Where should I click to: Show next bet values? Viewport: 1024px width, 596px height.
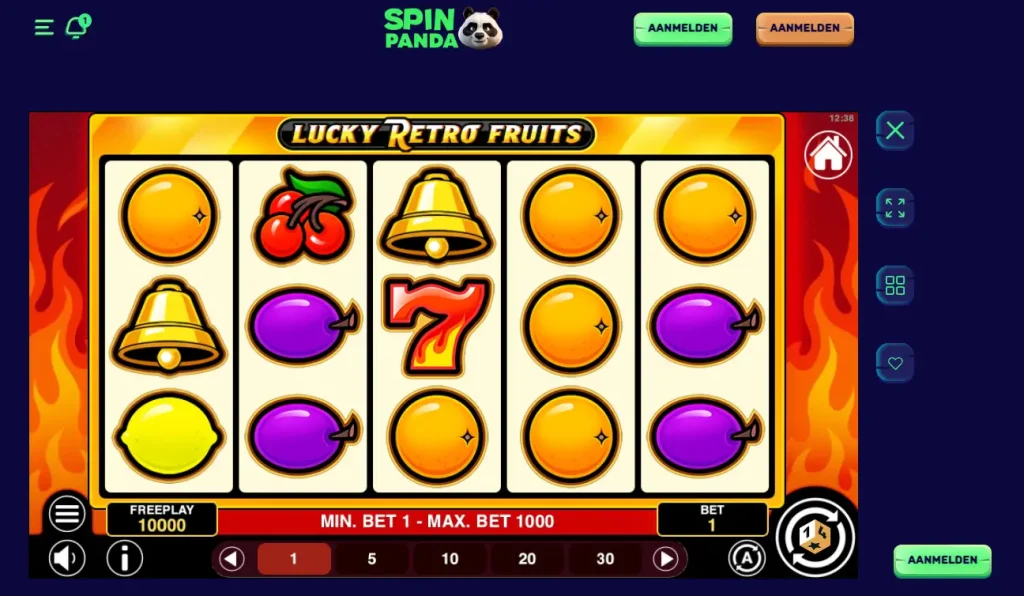(665, 559)
